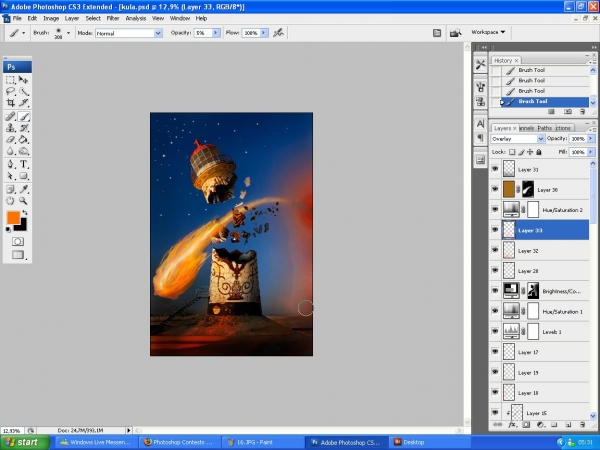Viewport: 600px width, 450px height.
Task: Select Layer 28 in Layers panel
Action: pos(545,271)
